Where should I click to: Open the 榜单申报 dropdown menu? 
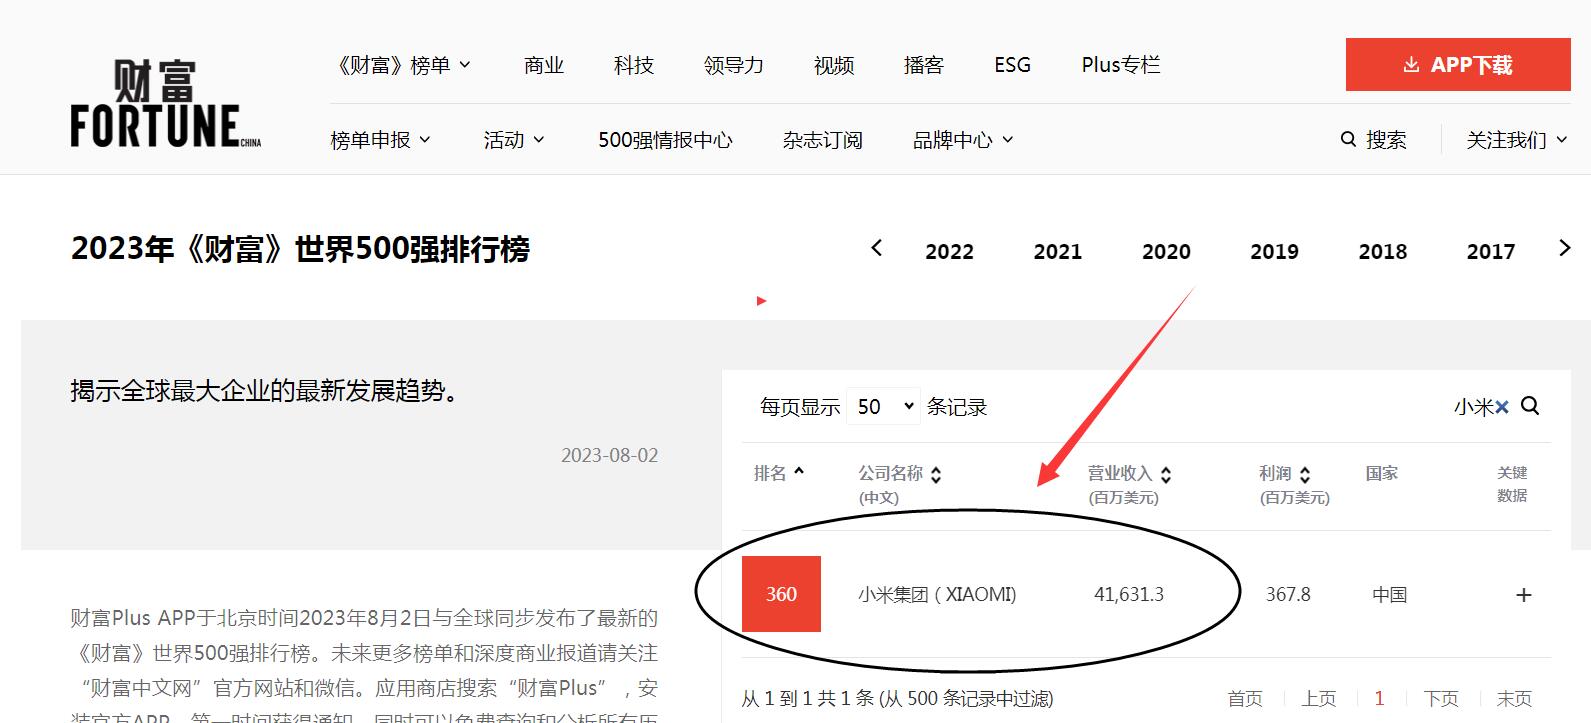[x=381, y=140]
